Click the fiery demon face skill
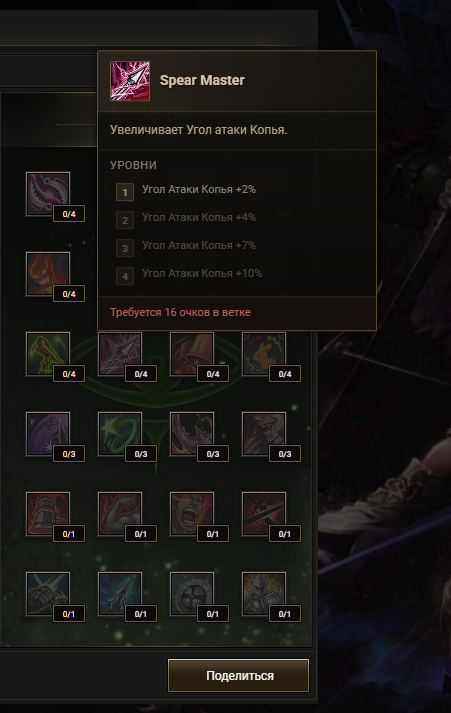This screenshot has height=713, width=451. (48, 274)
